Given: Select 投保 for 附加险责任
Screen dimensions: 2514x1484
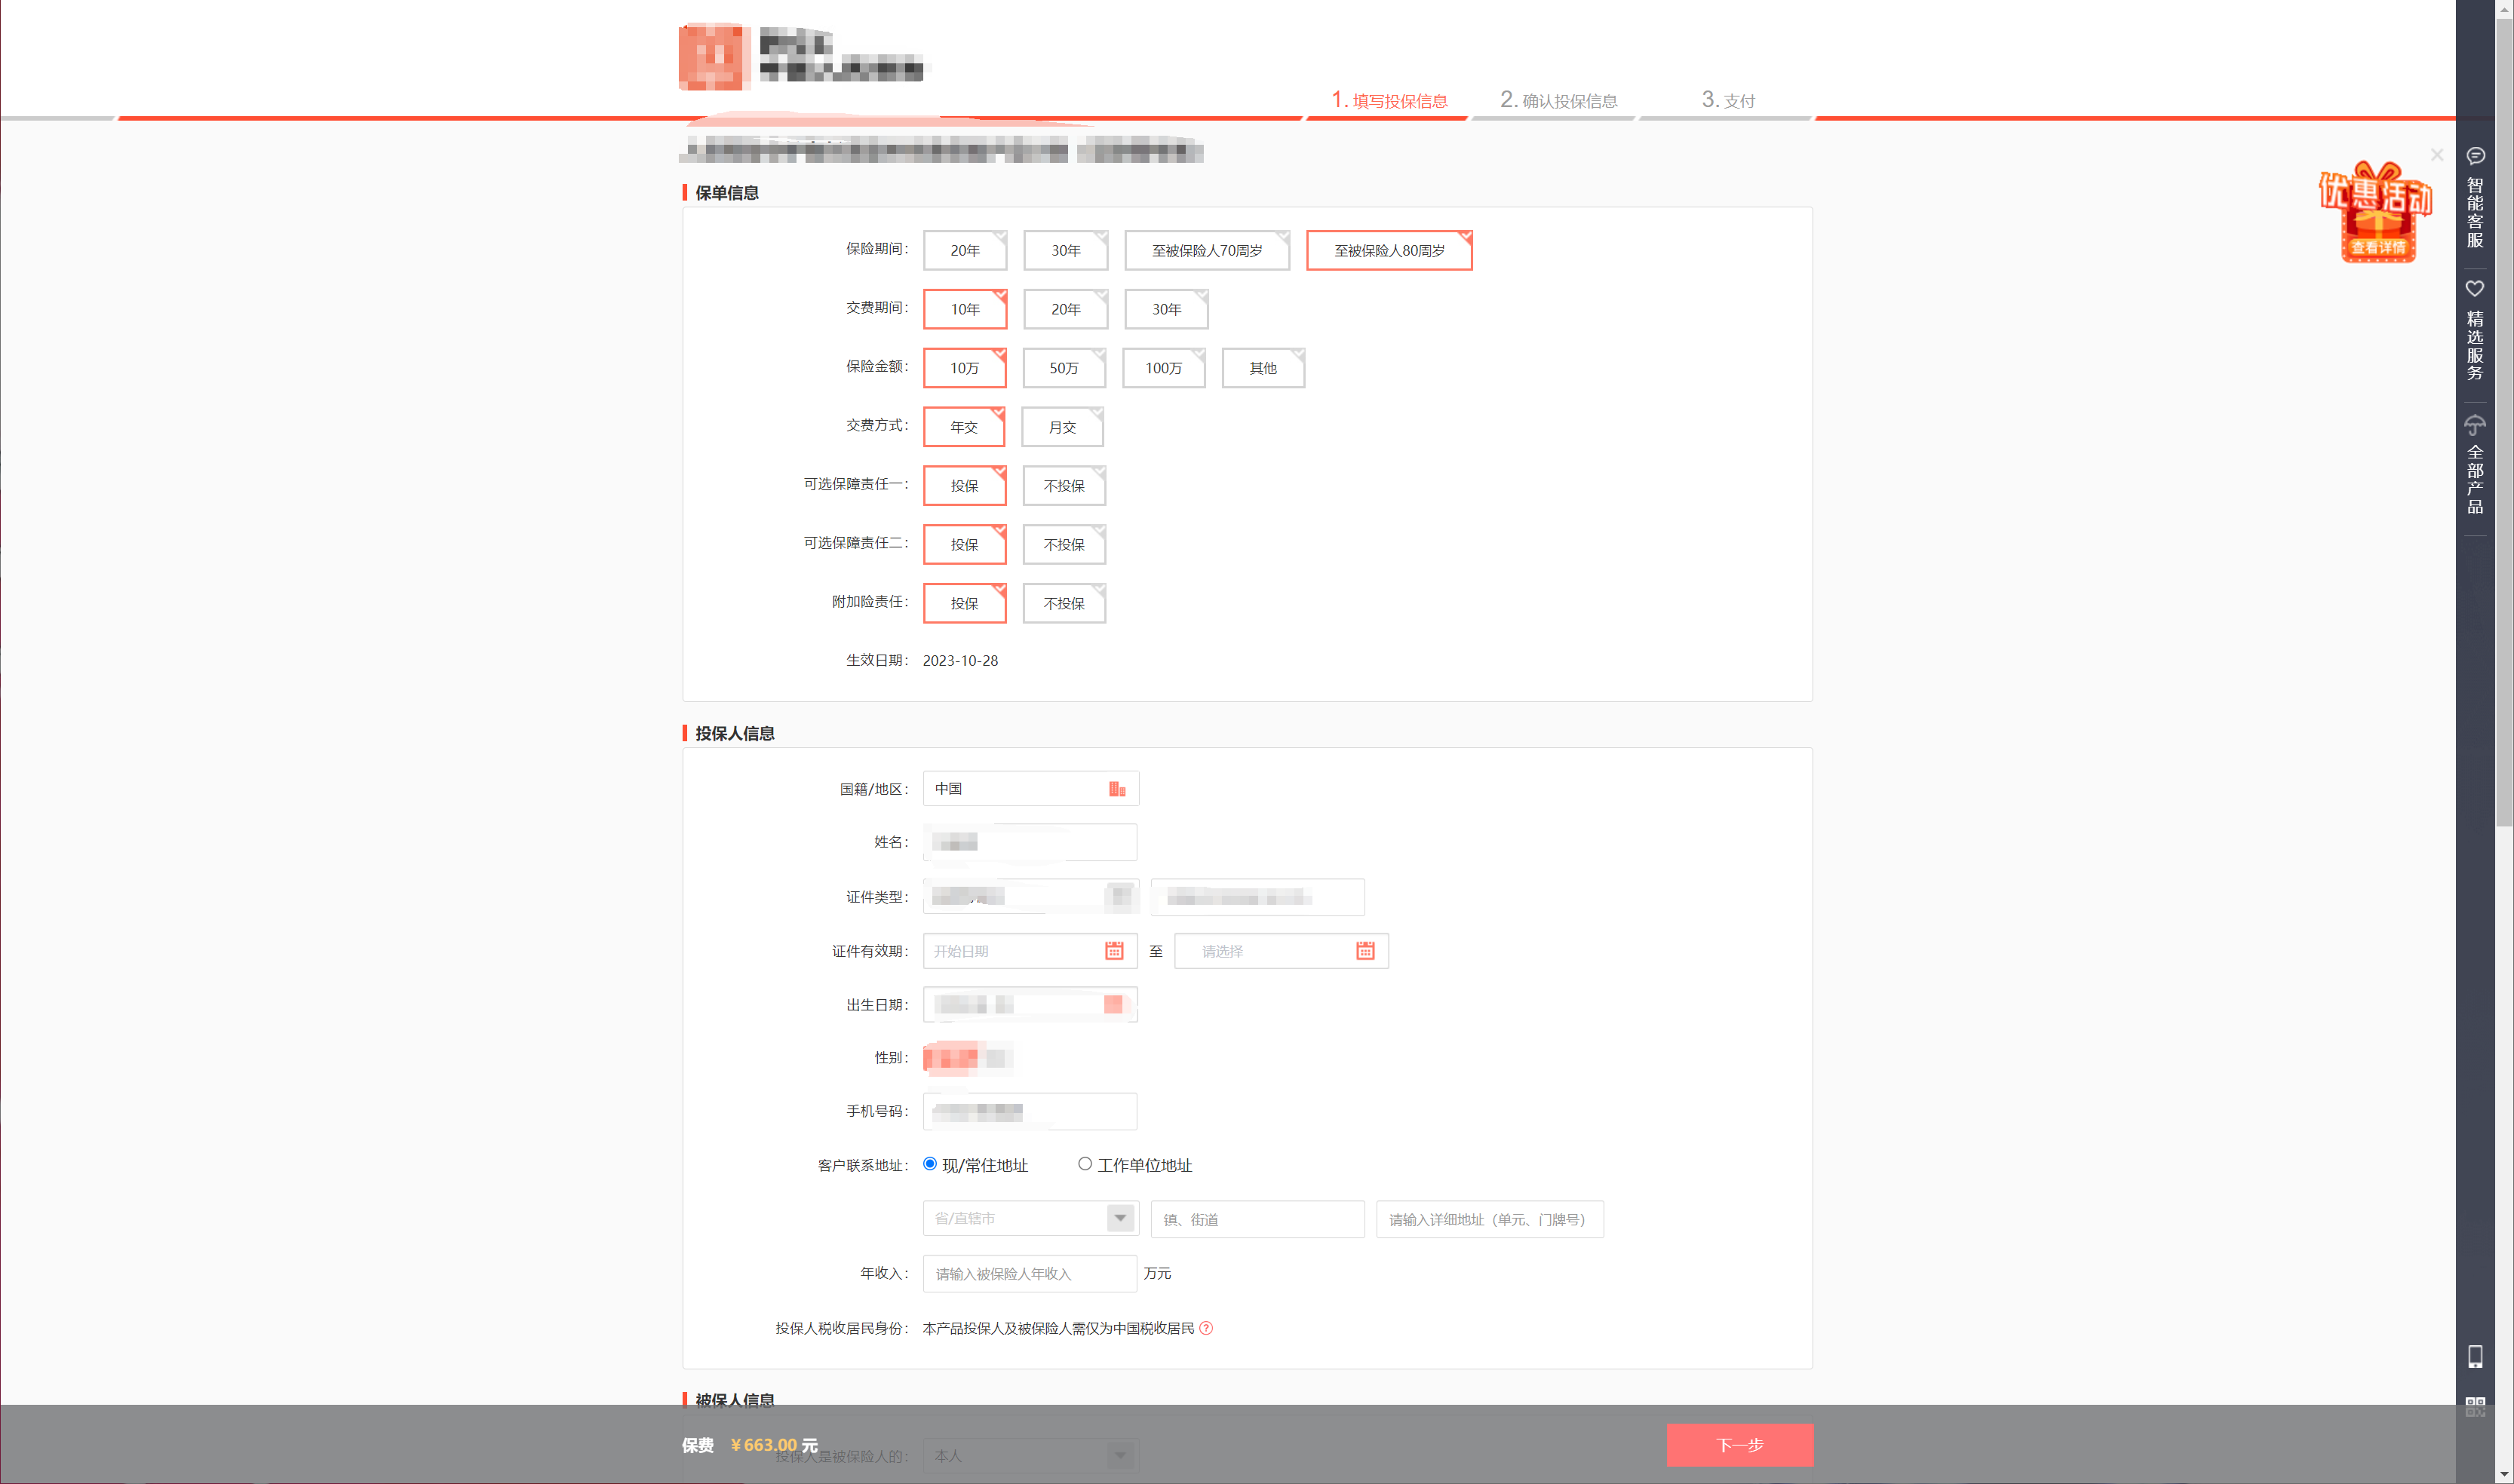Looking at the screenshot, I should click(965, 604).
